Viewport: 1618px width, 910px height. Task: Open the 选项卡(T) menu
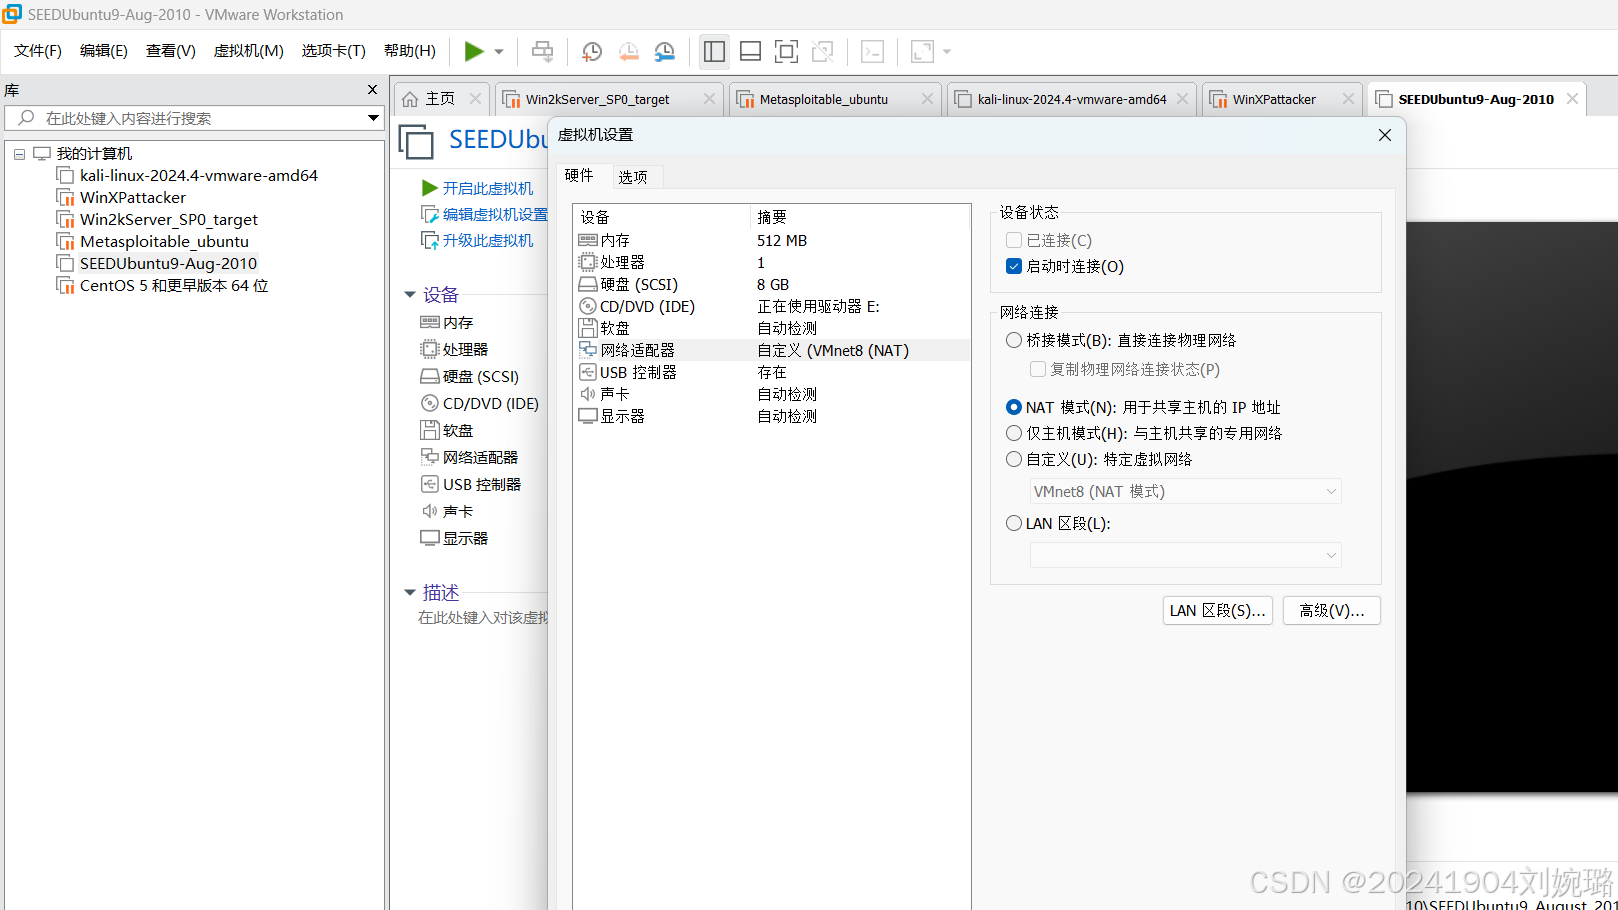pyautogui.click(x=334, y=51)
